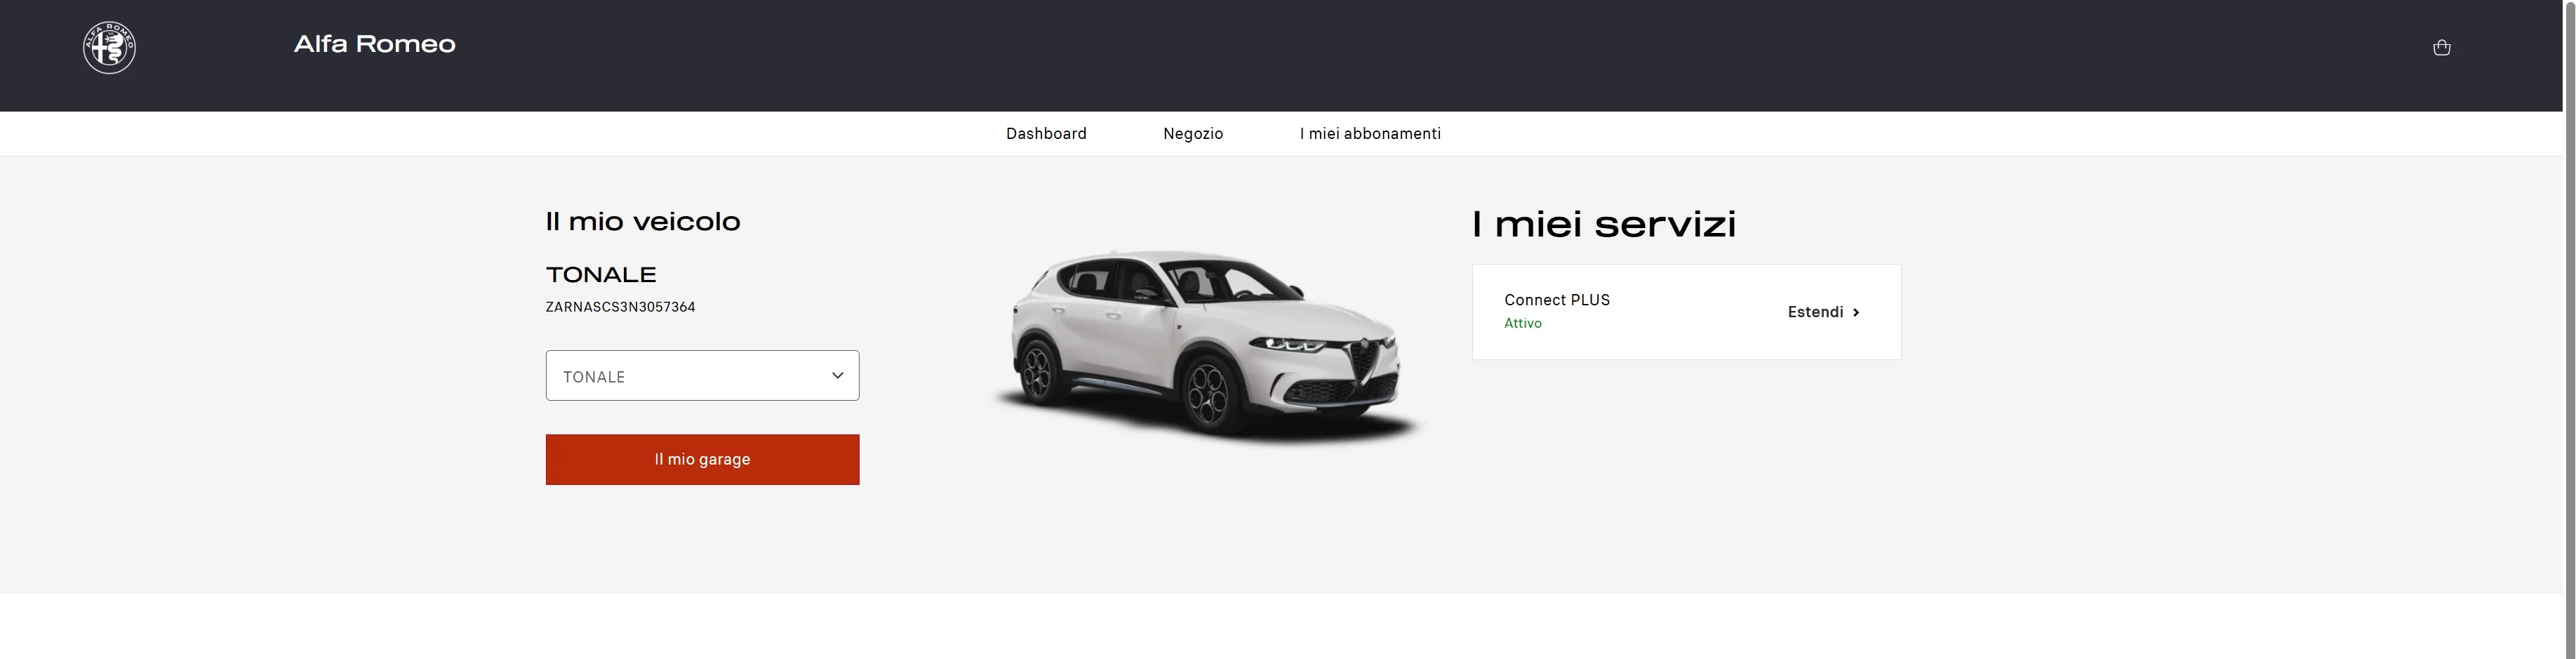This screenshot has height=659, width=2576.
Task: Go to the Dashboard tab
Action: tap(1046, 133)
